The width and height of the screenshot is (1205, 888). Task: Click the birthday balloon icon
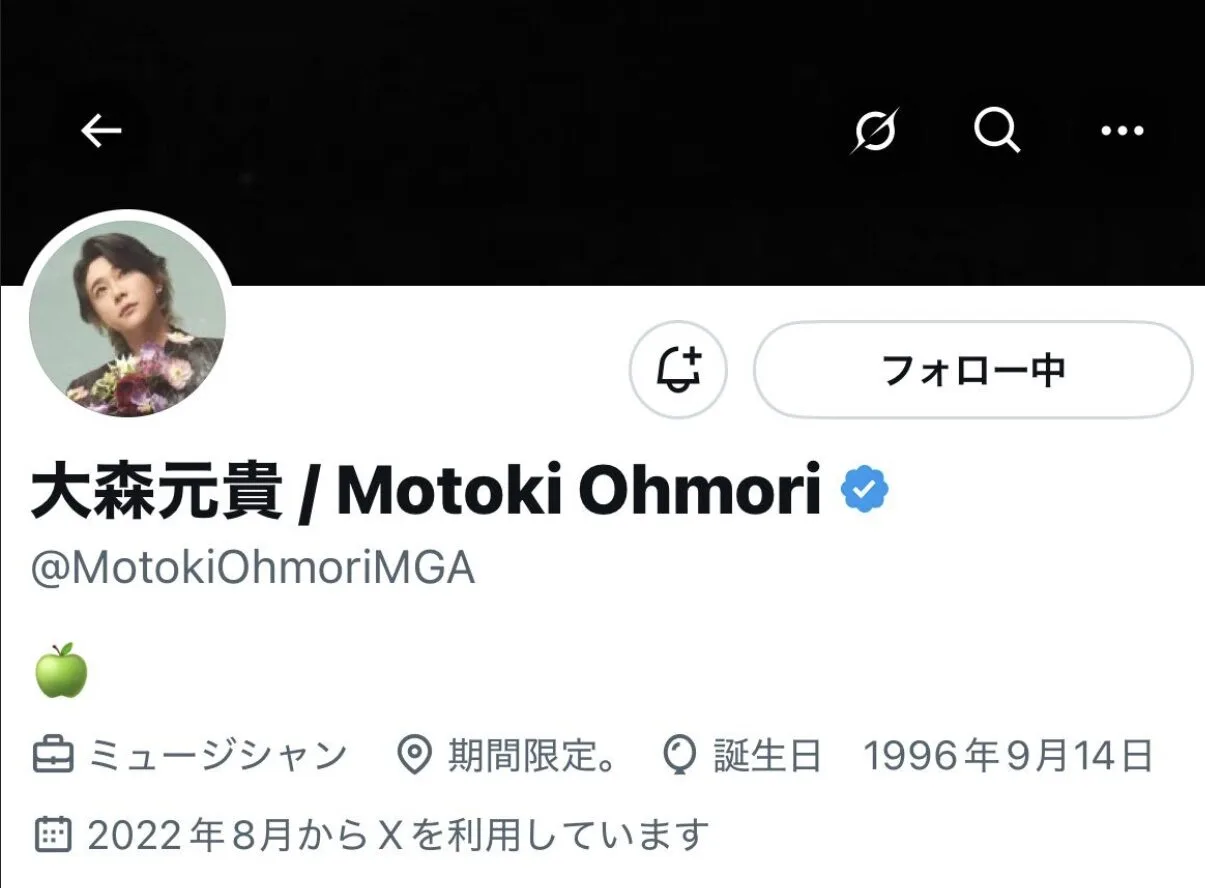[x=681, y=756]
